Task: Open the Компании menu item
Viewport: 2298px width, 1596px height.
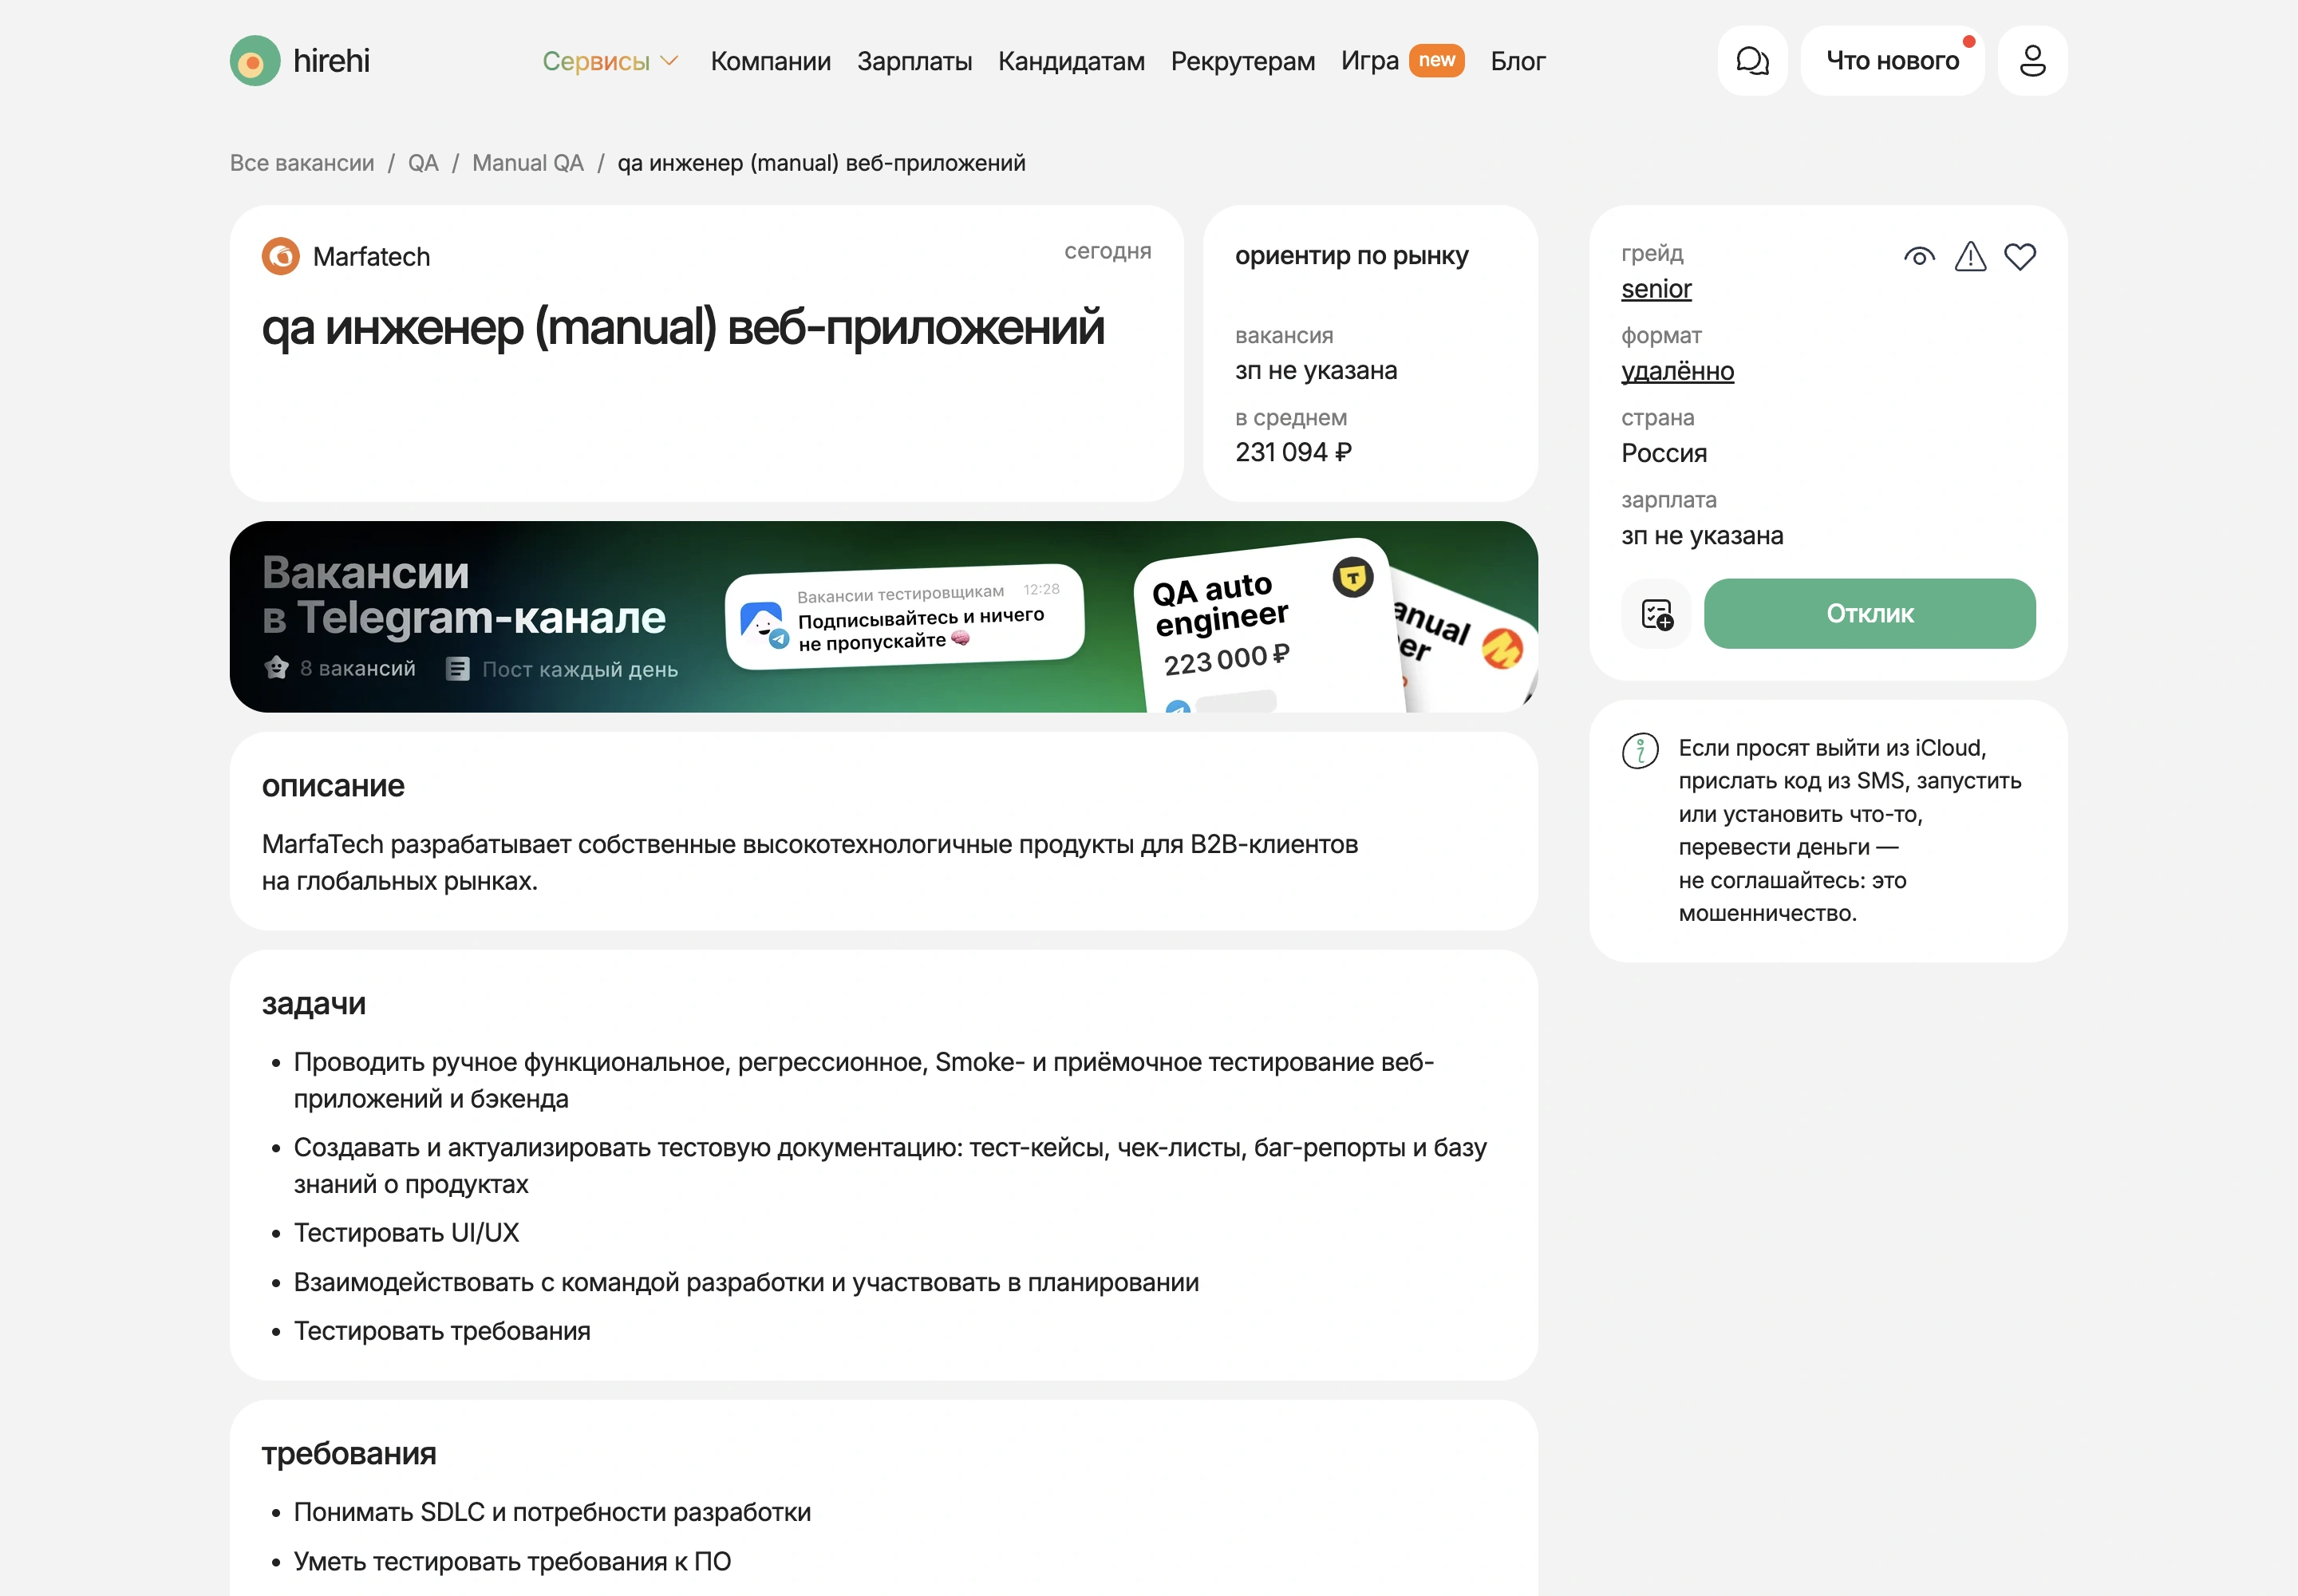Action: click(x=771, y=61)
